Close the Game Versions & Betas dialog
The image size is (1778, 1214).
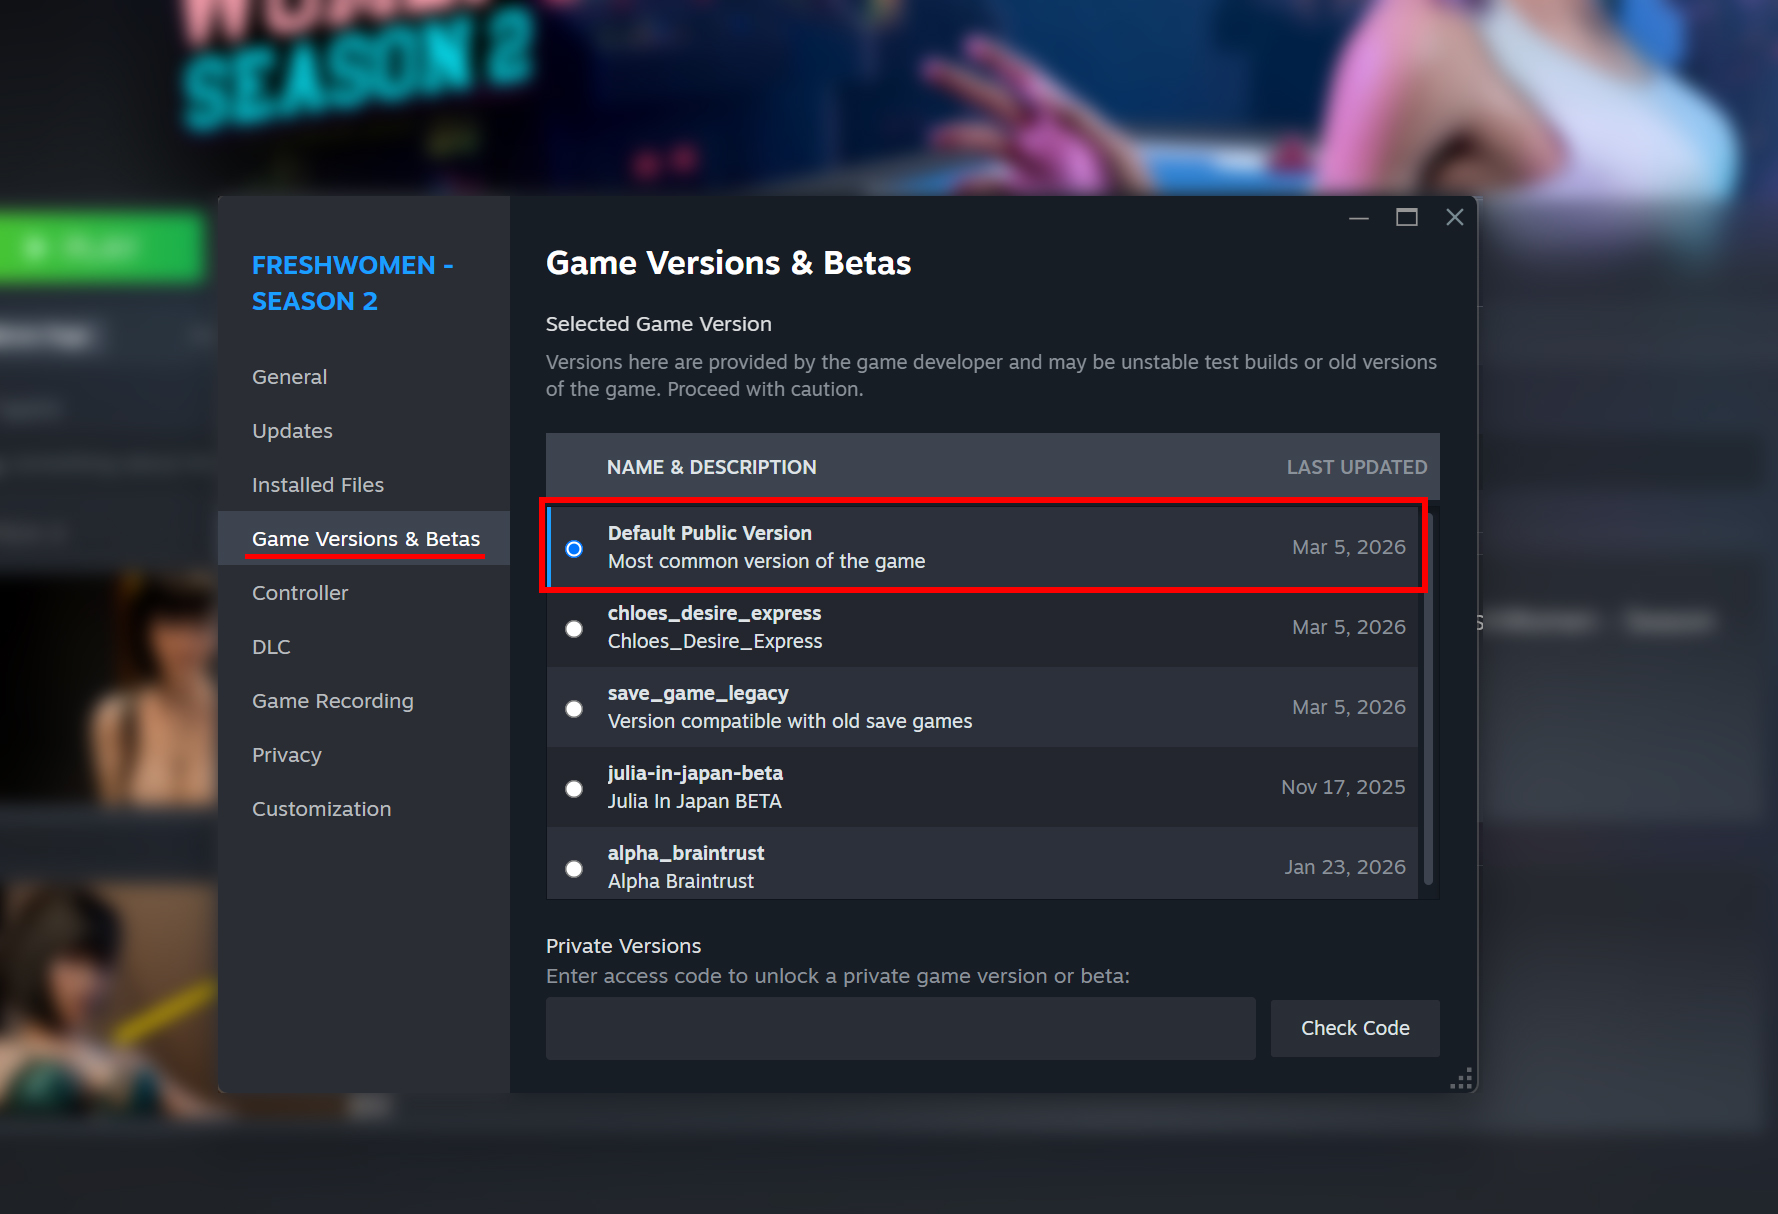1454,217
